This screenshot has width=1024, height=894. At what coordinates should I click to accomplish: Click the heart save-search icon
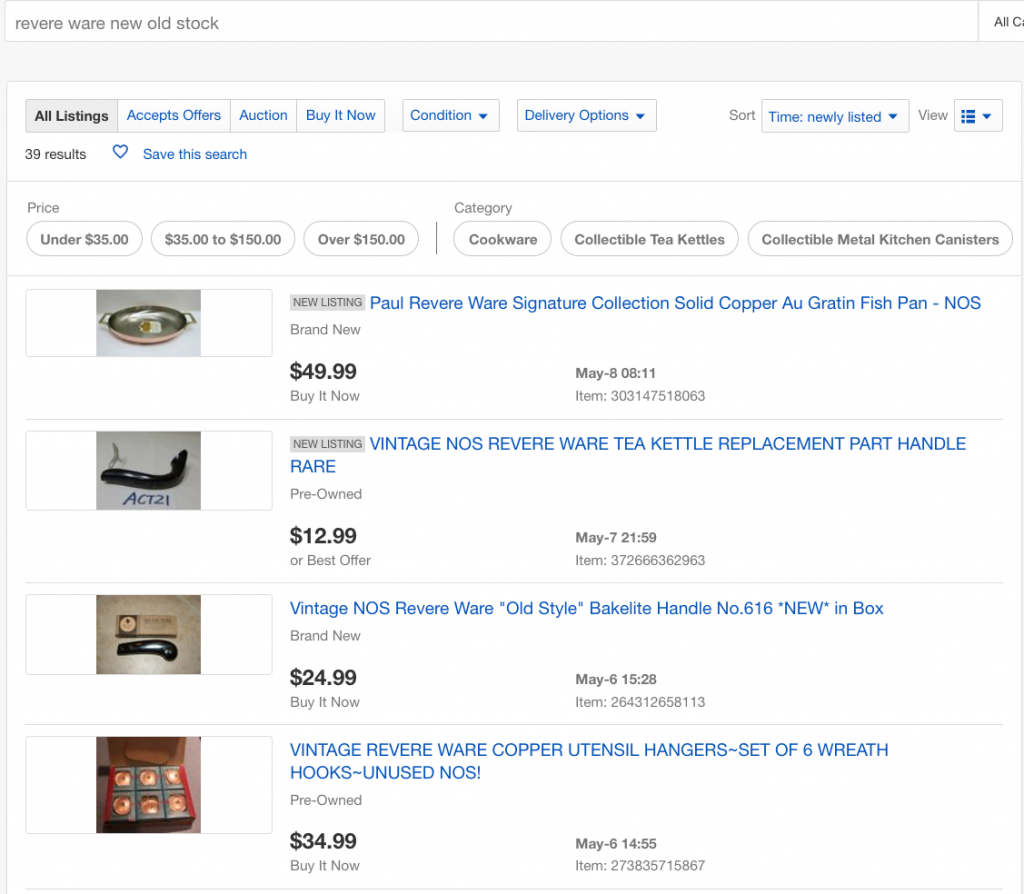click(x=120, y=153)
